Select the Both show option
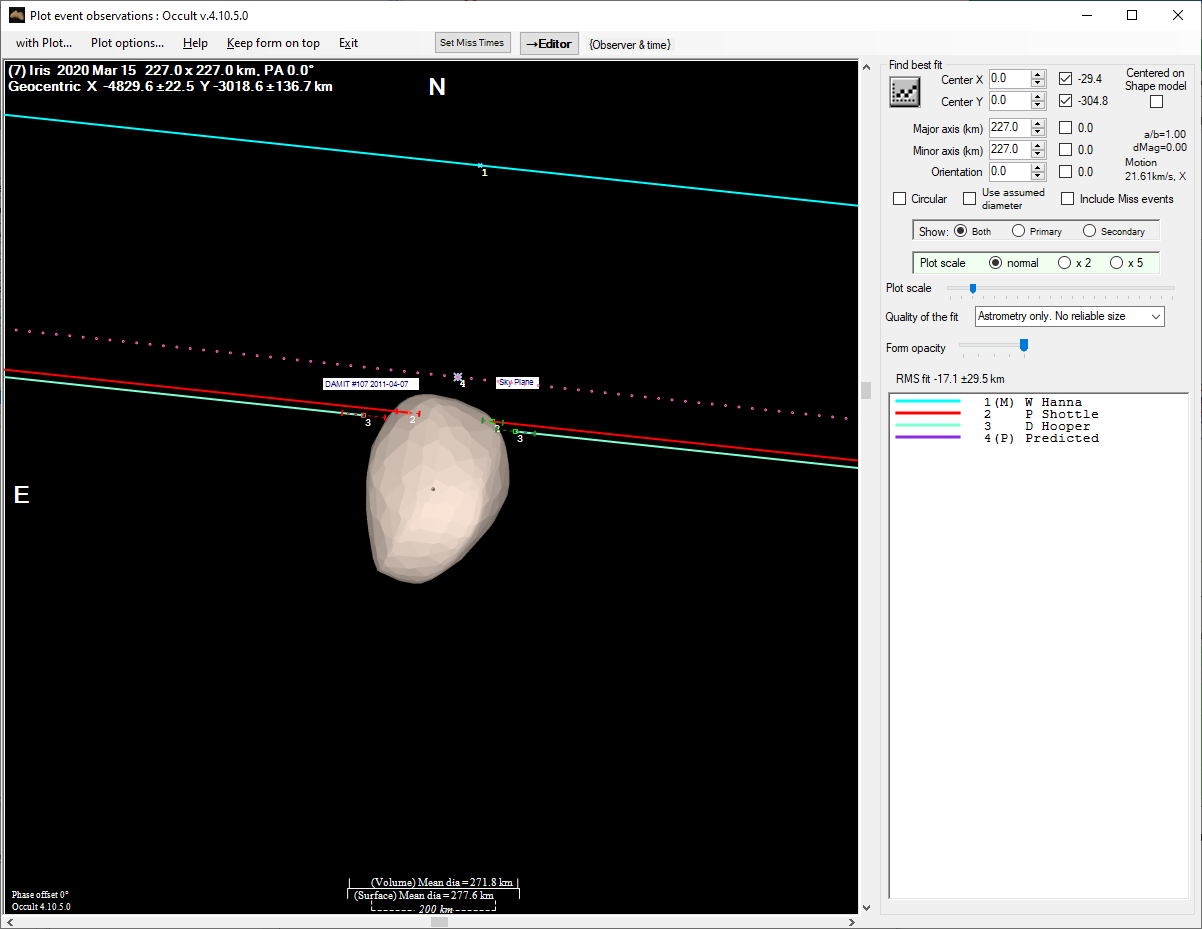The height and width of the screenshot is (929, 1202). click(x=961, y=231)
